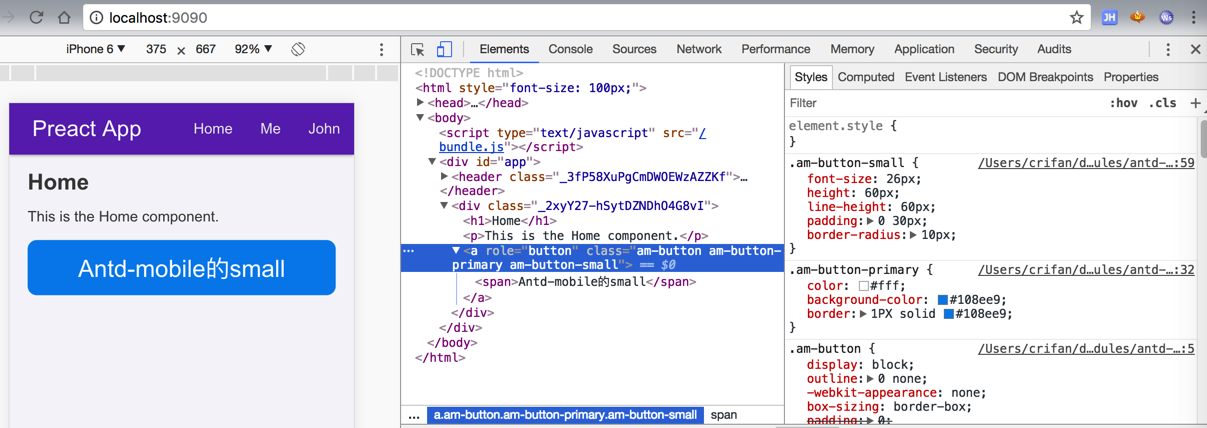The width and height of the screenshot is (1207, 428).
Task: Click Home in the Preact nav bar
Action: point(213,128)
